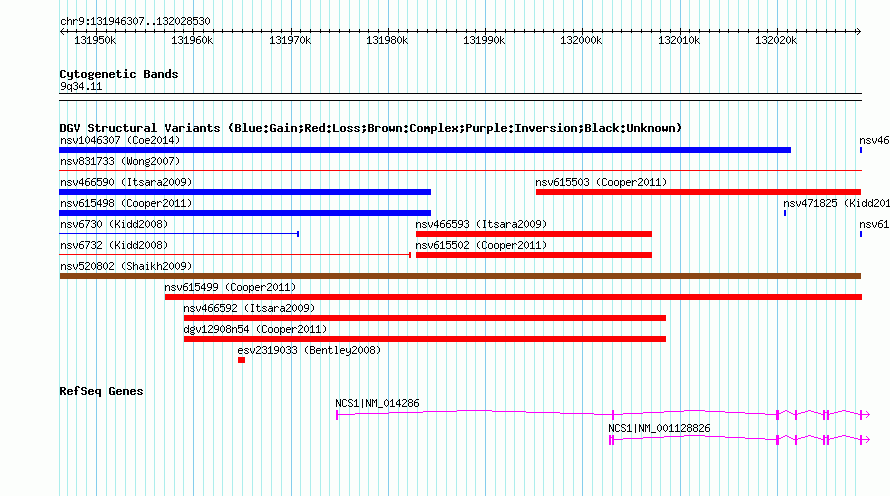
Task: Click the 9q34.11 band label
Action: tap(81, 86)
